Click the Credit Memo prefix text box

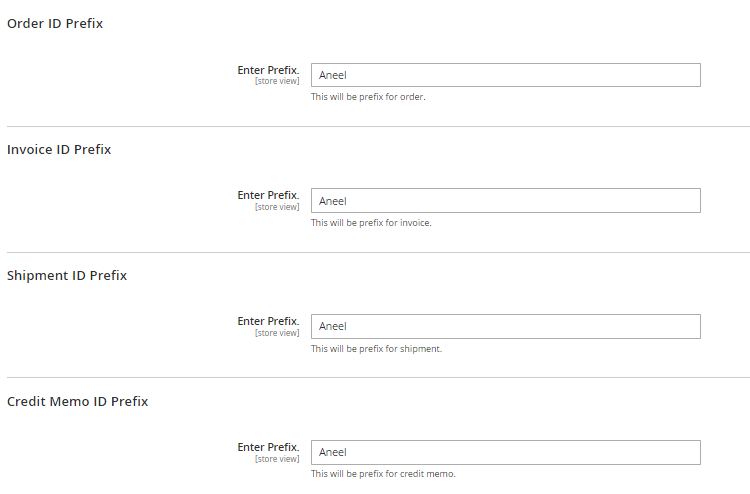[505, 453]
